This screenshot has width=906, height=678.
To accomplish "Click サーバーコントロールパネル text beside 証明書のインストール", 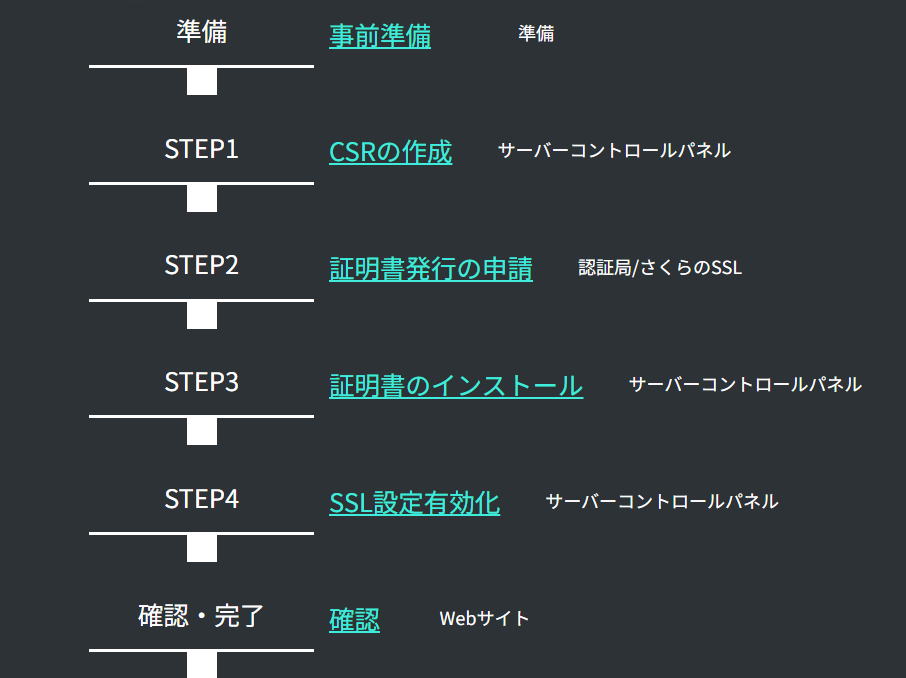I will (745, 385).
